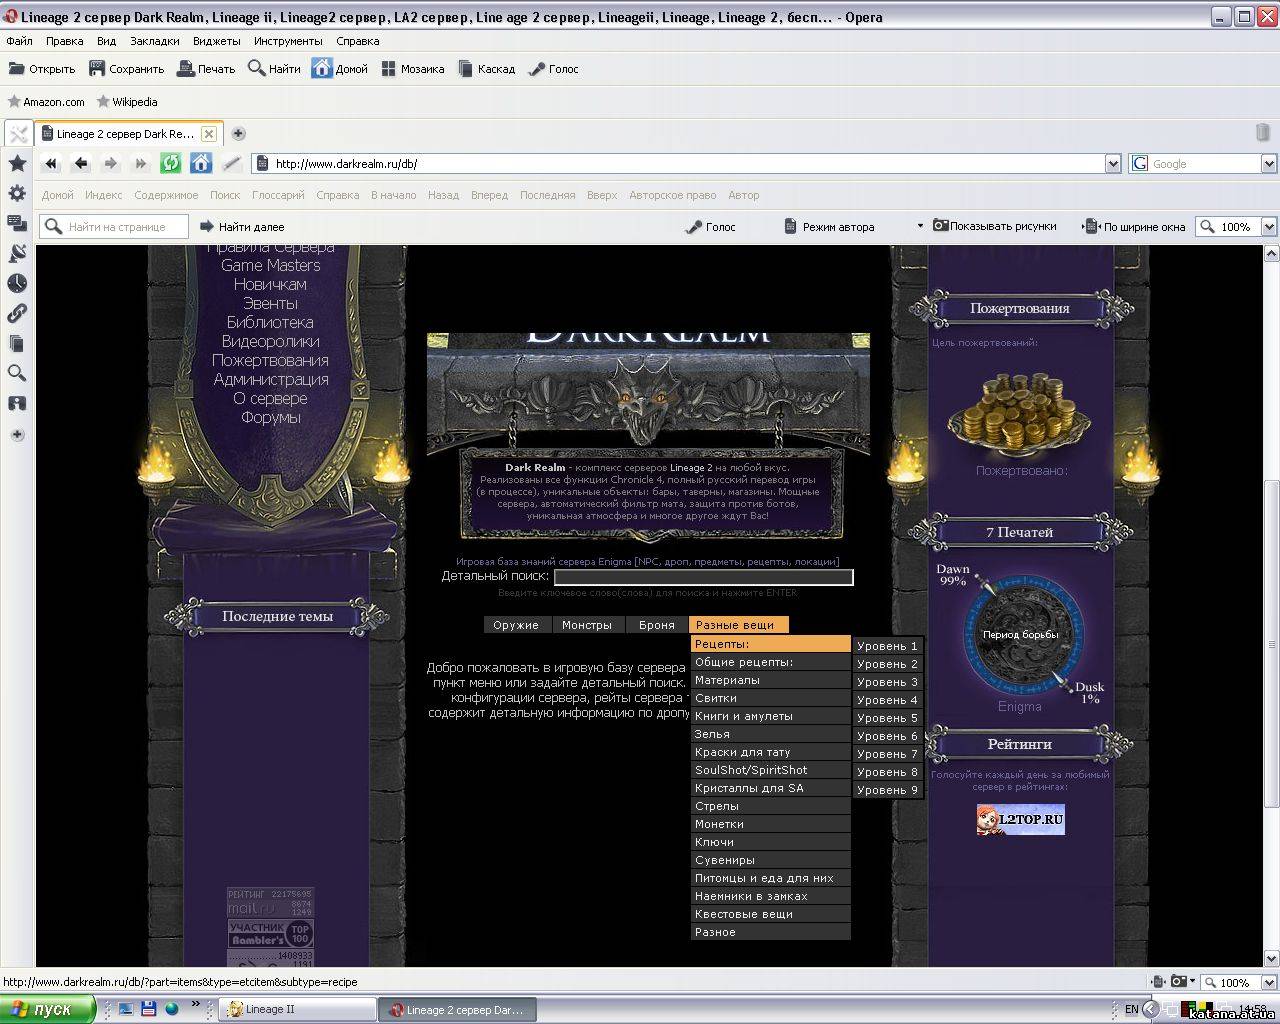Select the Оружие database tab

(516, 625)
